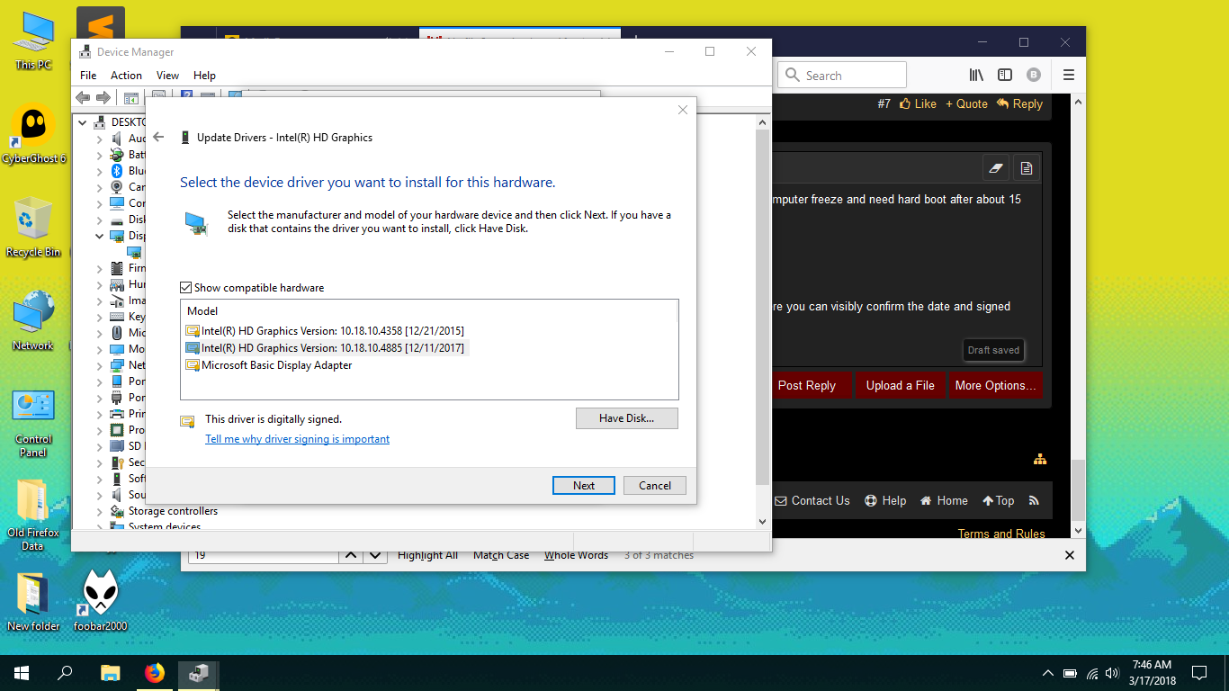The image size is (1229, 691).
Task: Click the Like link on post #7
Action: 918,104
